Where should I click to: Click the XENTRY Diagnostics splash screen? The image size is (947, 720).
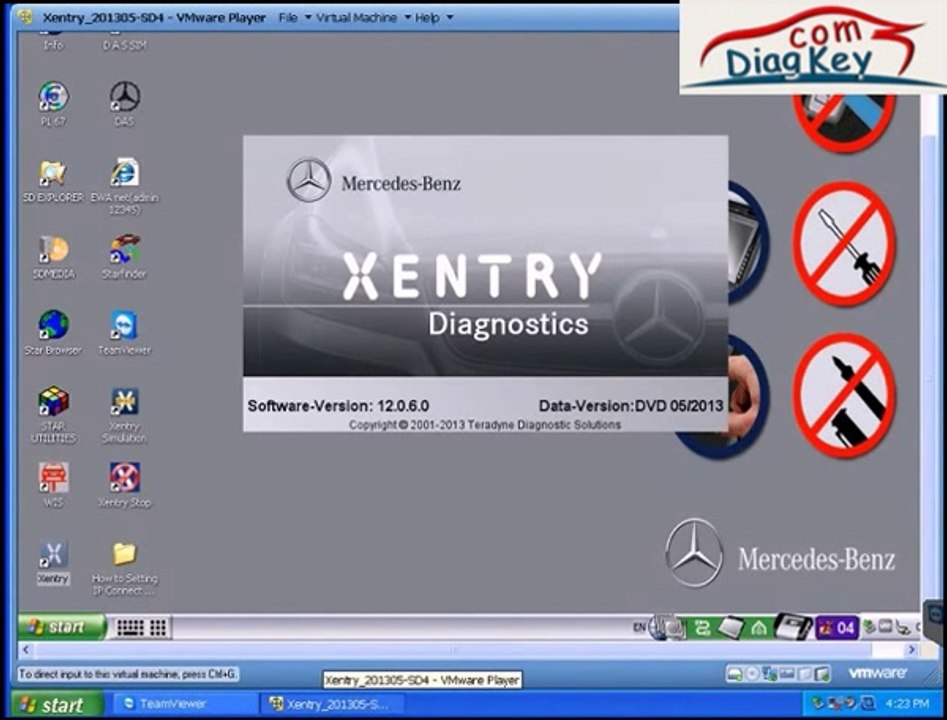pyautogui.click(x=486, y=283)
